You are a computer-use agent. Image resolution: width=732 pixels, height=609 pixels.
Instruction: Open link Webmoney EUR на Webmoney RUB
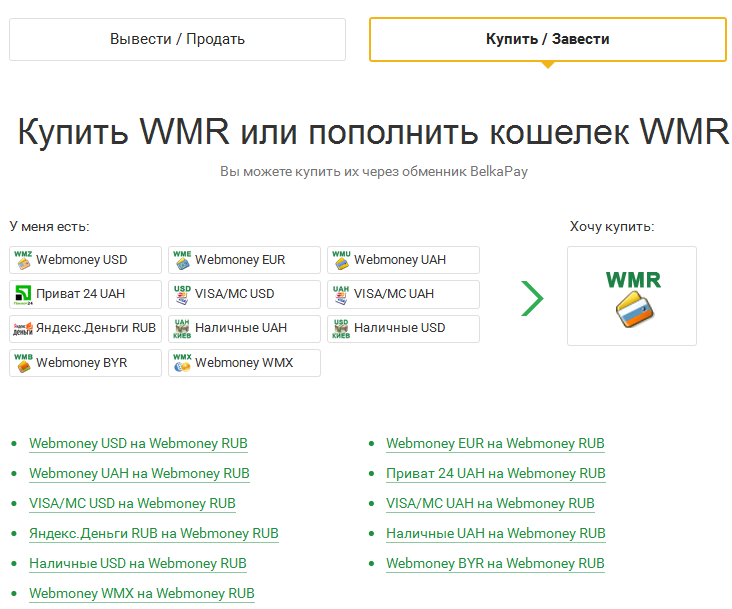[495, 443]
